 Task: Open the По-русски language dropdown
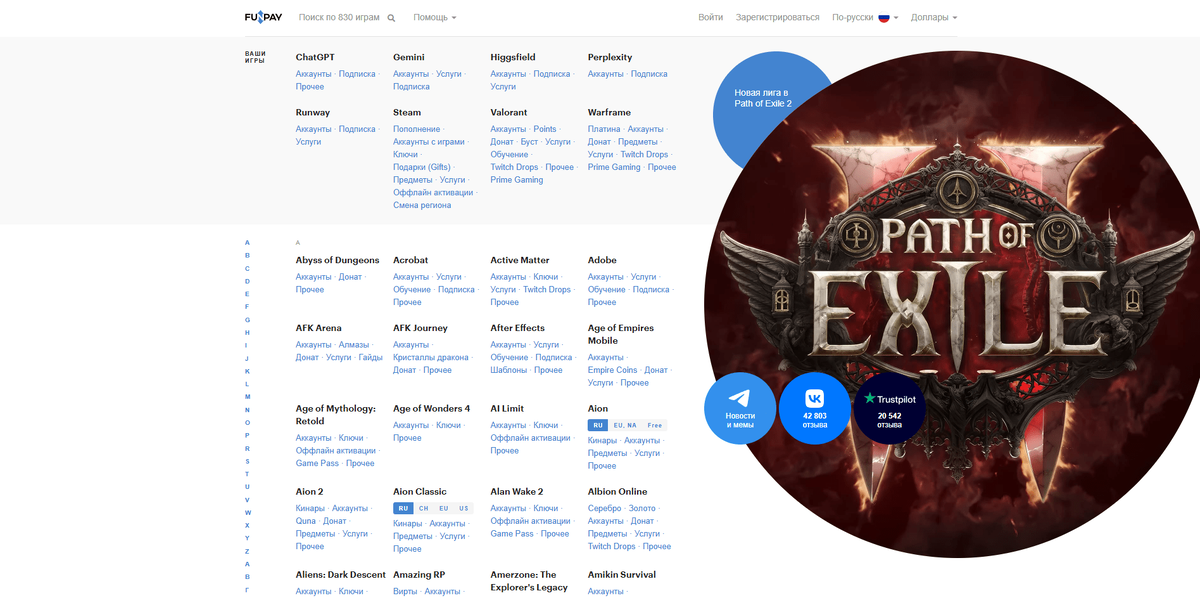(x=865, y=17)
